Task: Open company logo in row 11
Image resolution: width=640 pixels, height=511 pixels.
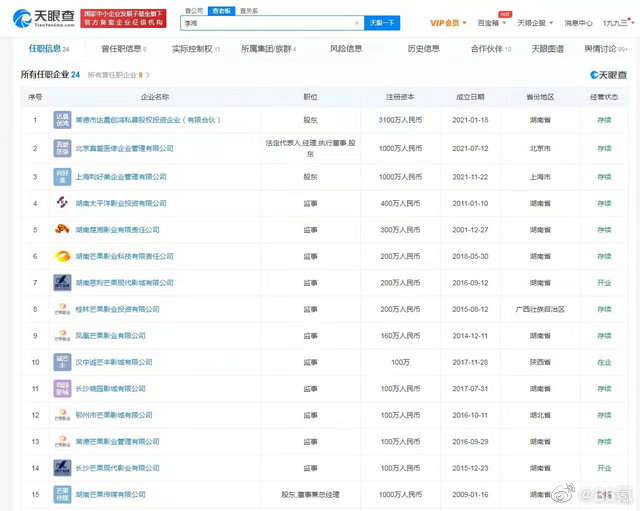Action: [x=62, y=389]
